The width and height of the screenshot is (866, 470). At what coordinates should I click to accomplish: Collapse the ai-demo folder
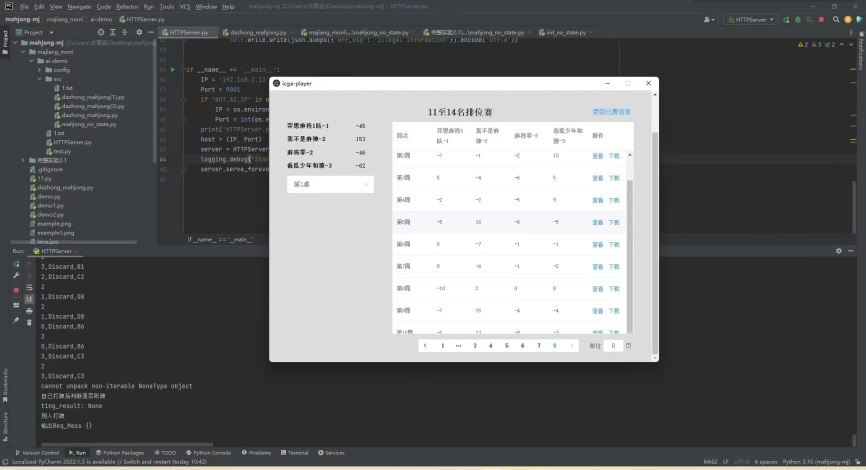tap(32, 61)
